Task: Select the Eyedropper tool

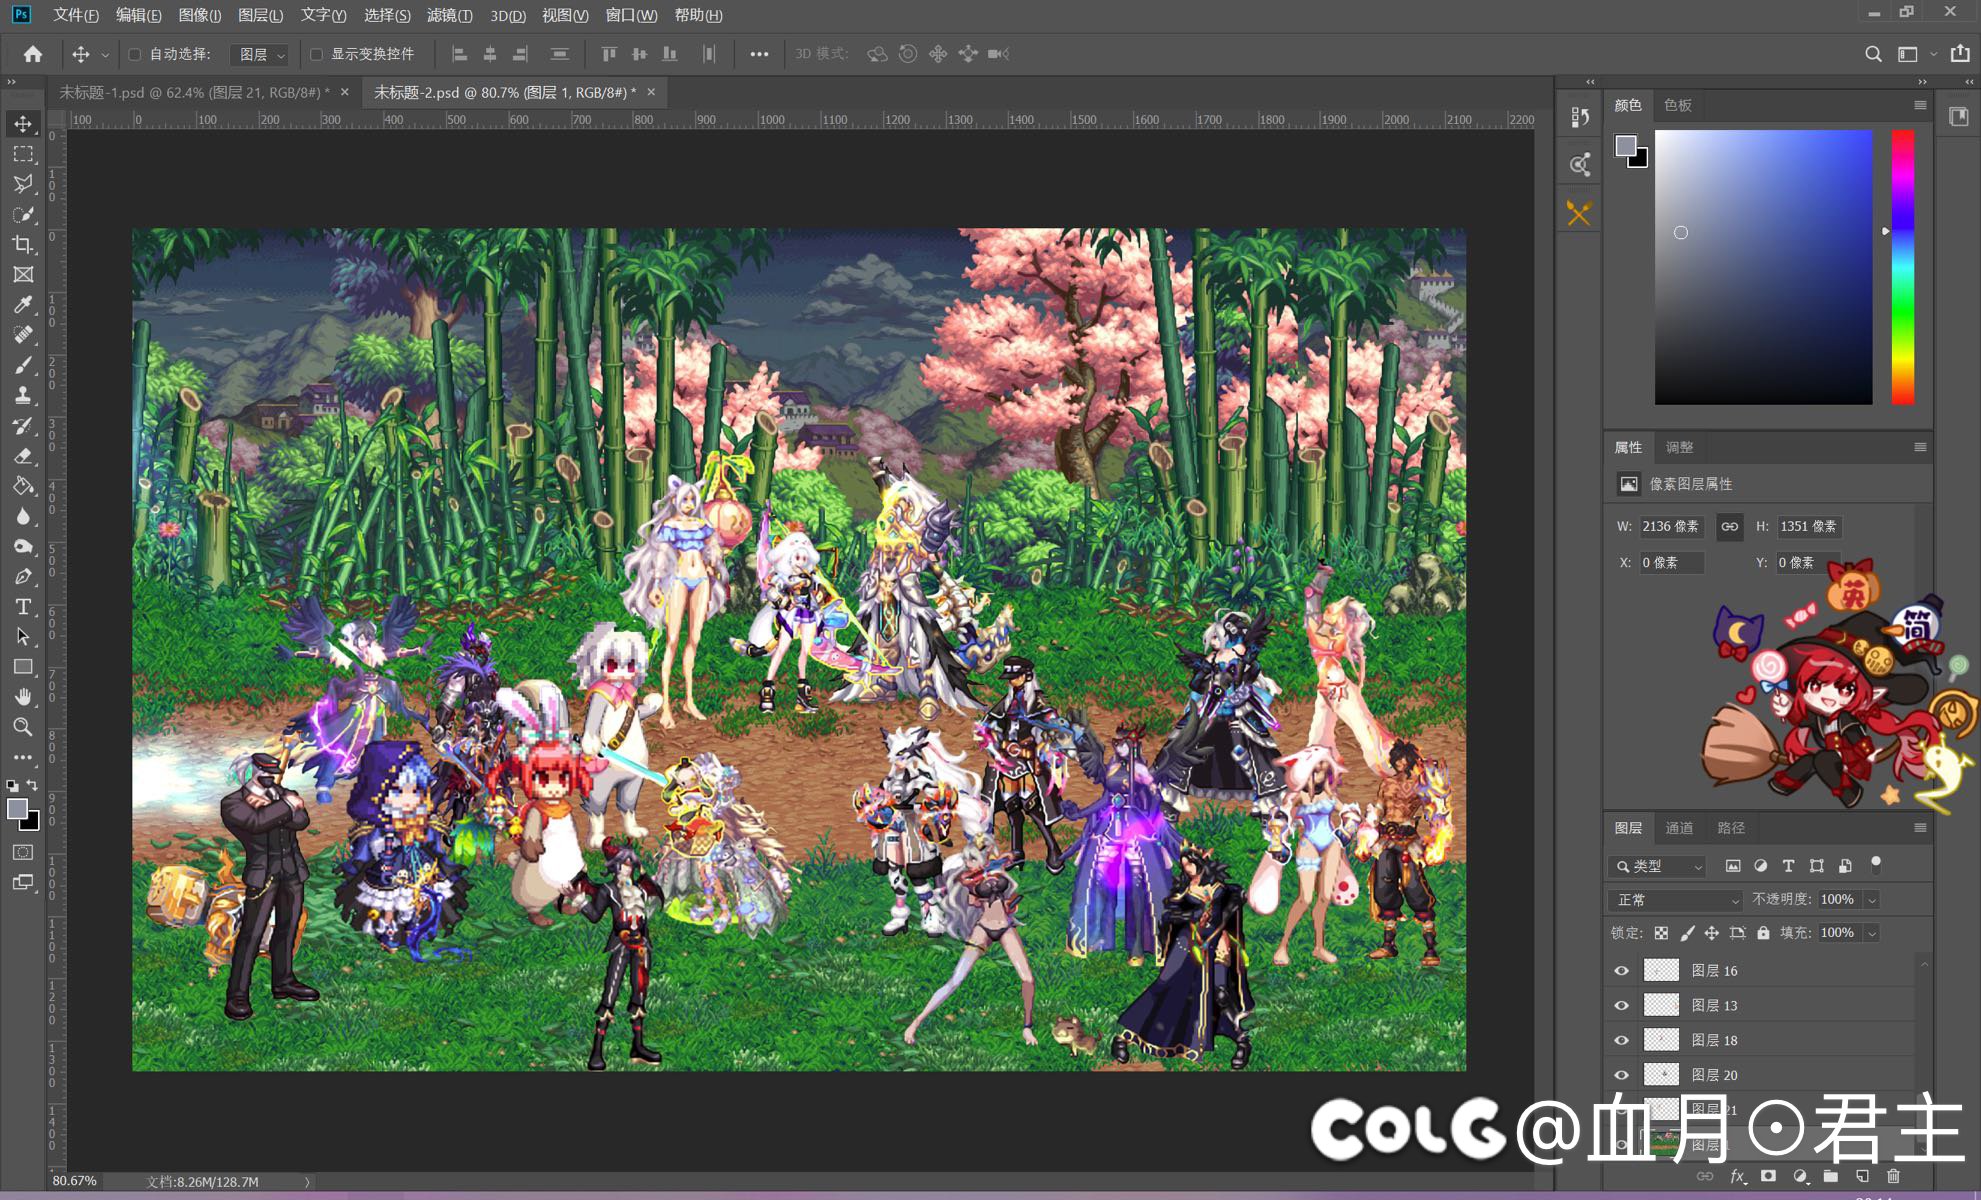Action: pos(23,304)
